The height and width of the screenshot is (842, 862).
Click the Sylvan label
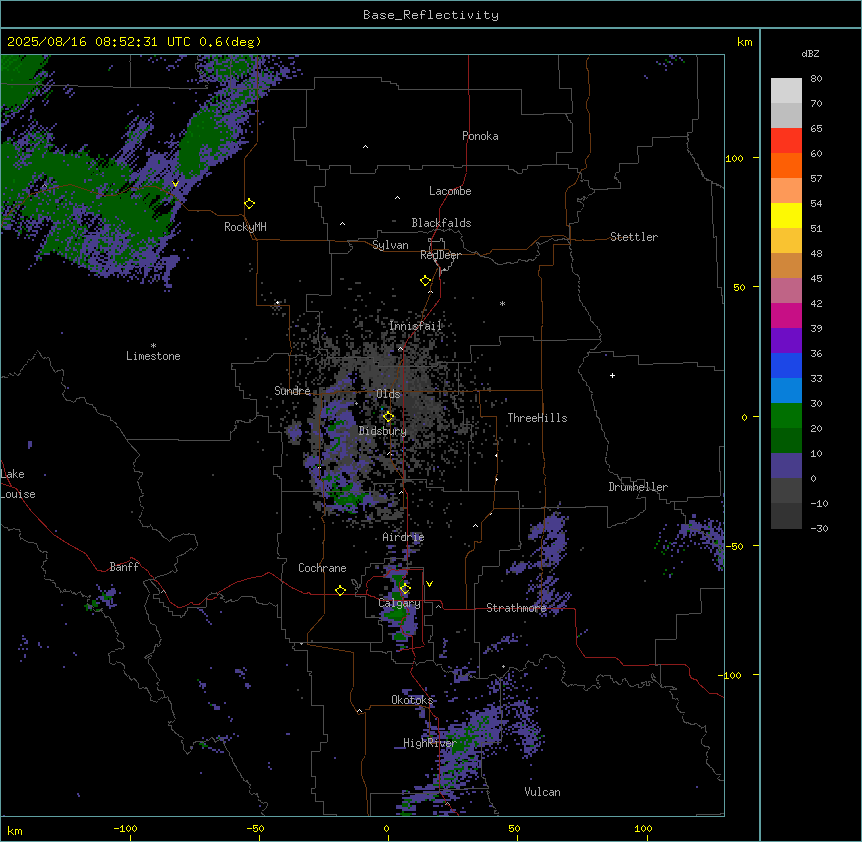(x=390, y=245)
